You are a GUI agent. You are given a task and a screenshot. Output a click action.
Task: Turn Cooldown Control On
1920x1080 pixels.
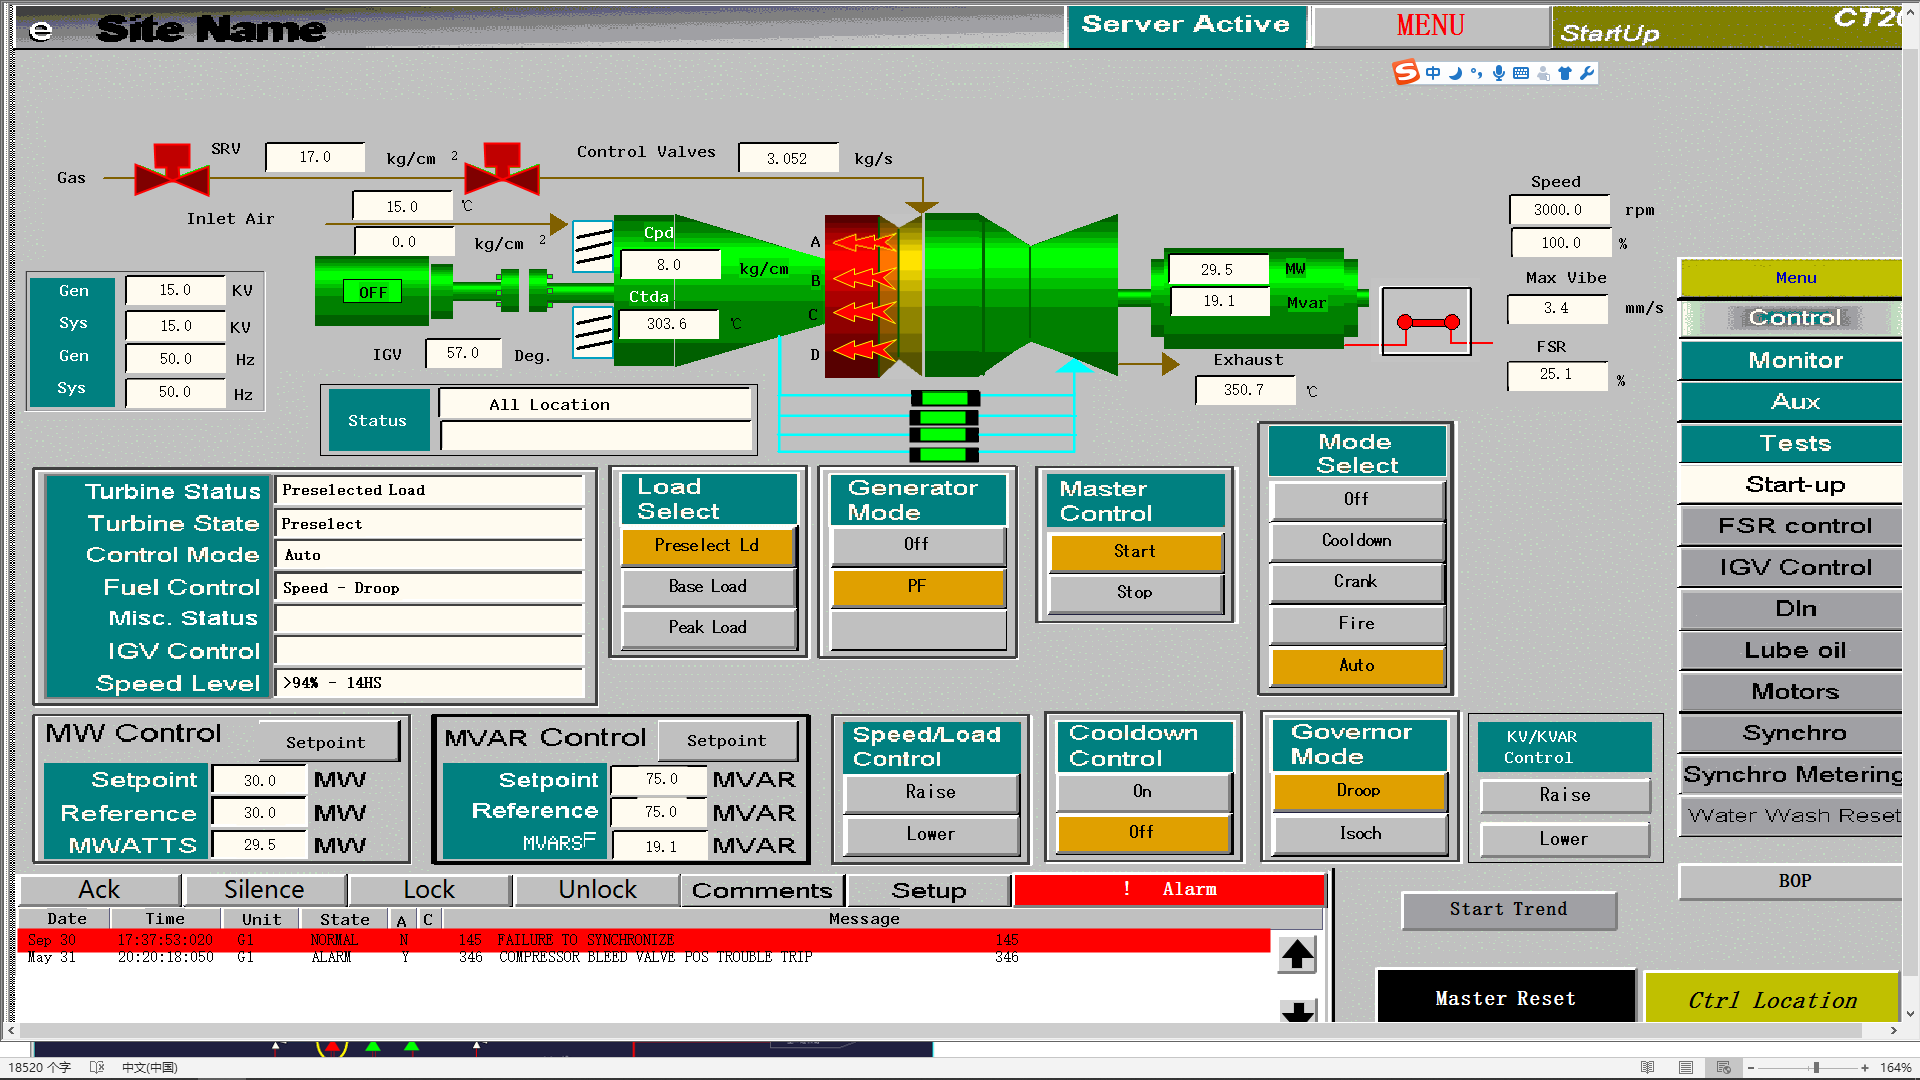(x=1142, y=792)
